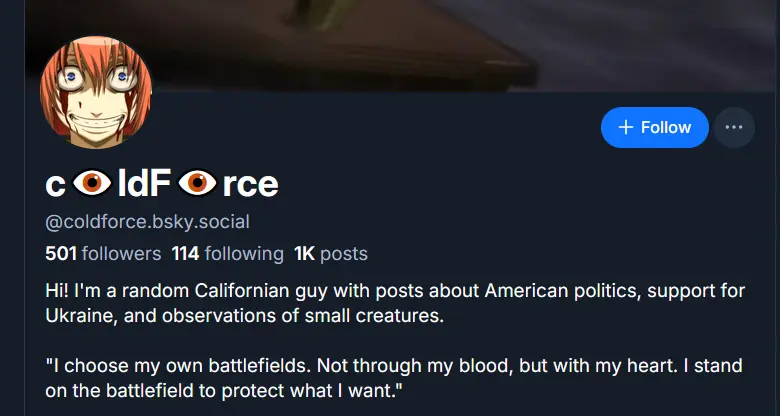Viewport: 780px width, 416px height.
Task: Click the word "Ukraine" in bio
Action: click(x=77, y=317)
